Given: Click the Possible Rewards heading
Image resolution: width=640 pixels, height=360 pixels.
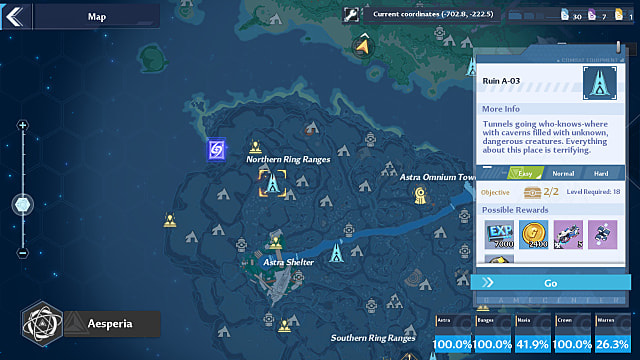Looking at the screenshot, I should (515, 210).
